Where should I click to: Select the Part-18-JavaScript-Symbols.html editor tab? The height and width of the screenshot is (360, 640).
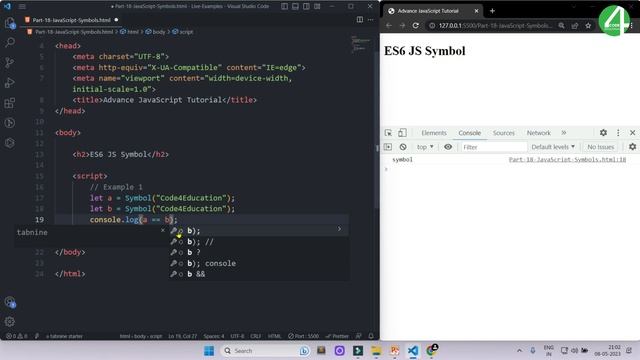tap(71, 20)
